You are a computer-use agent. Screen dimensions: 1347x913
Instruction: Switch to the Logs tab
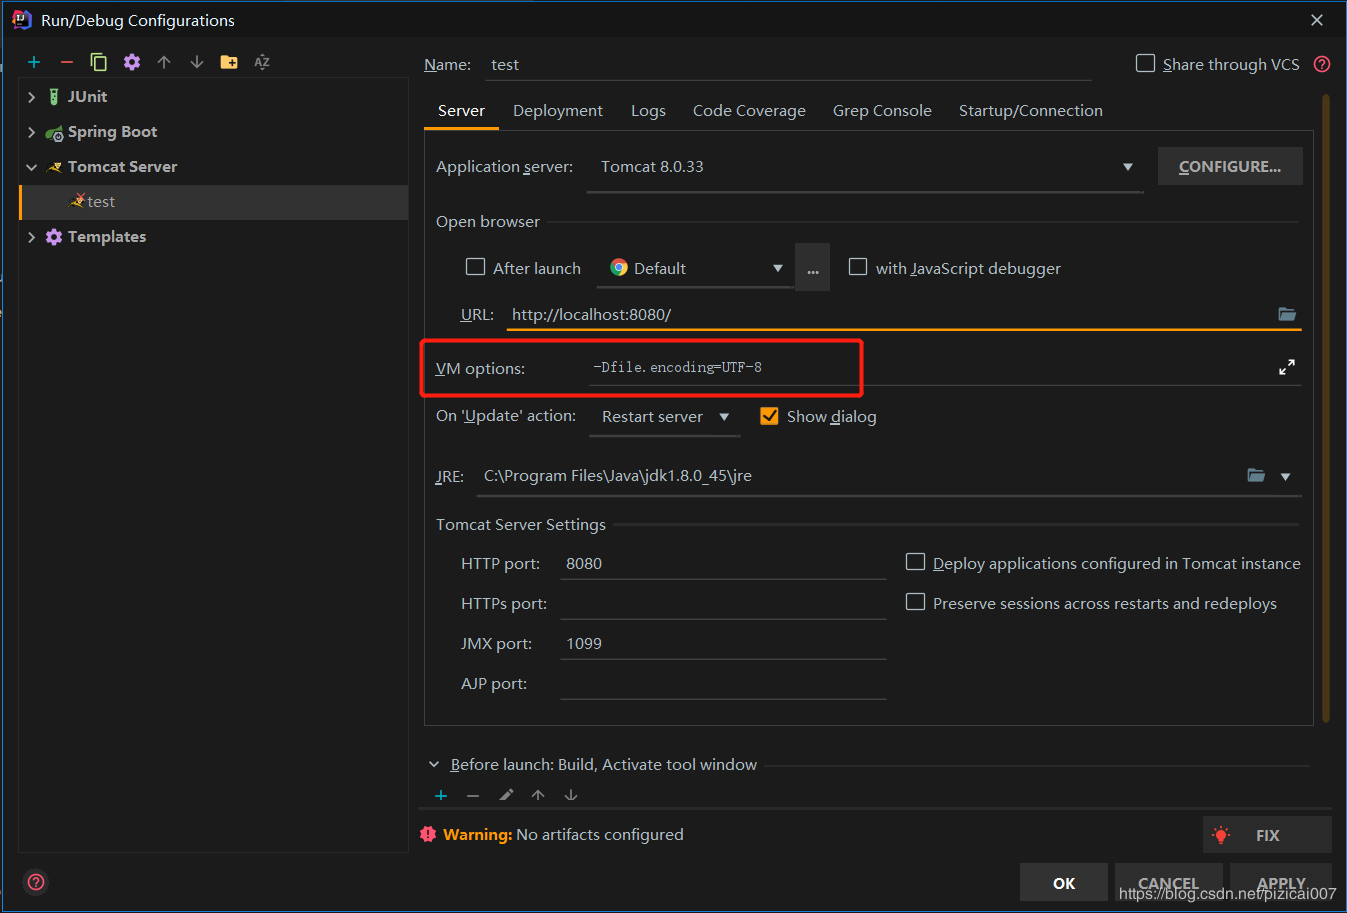(648, 111)
